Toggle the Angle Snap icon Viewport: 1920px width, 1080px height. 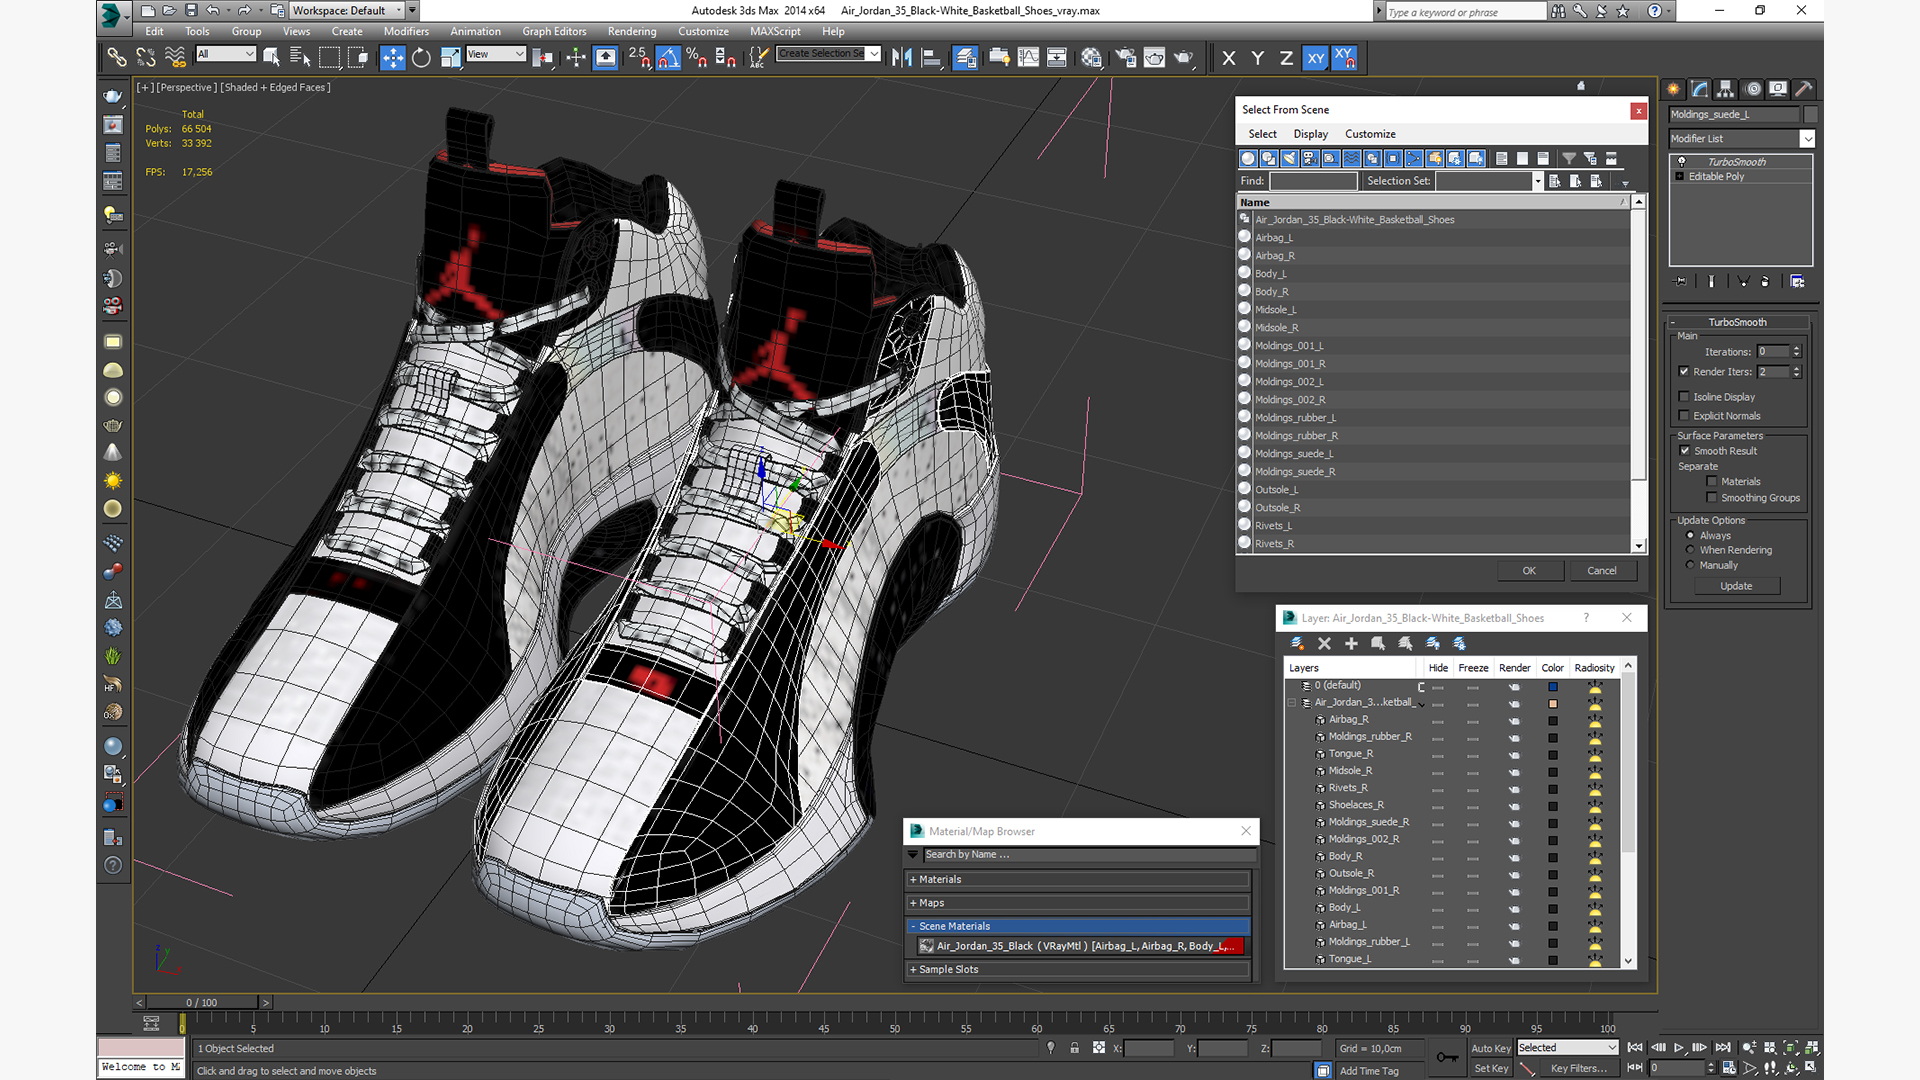pyautogui.click(x=668, y=58)
